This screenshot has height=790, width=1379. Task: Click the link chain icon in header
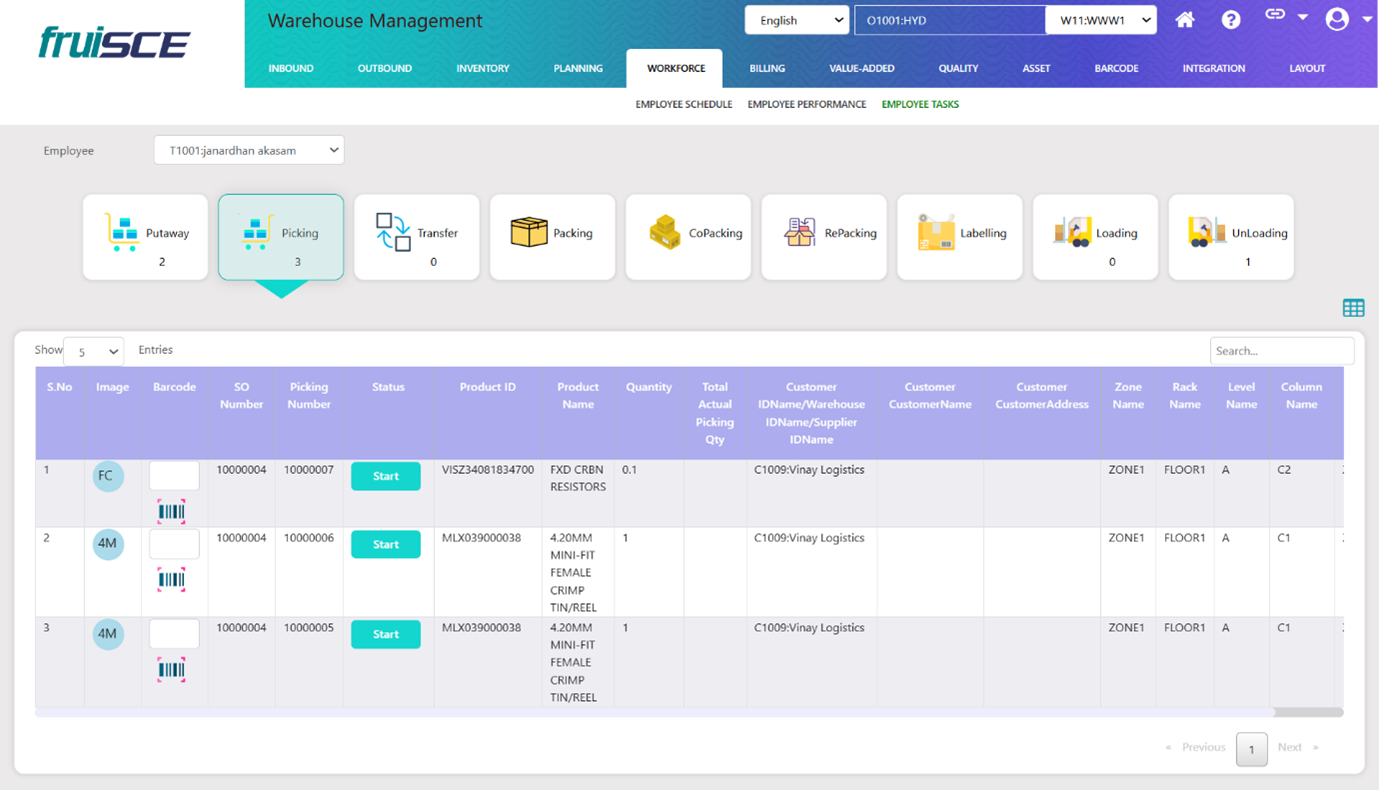pyautogui.click(x=1275, y=15)
